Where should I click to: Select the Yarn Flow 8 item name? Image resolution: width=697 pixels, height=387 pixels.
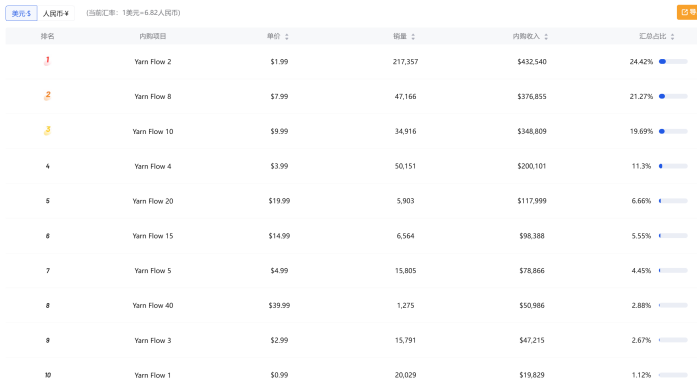point(153,96)
